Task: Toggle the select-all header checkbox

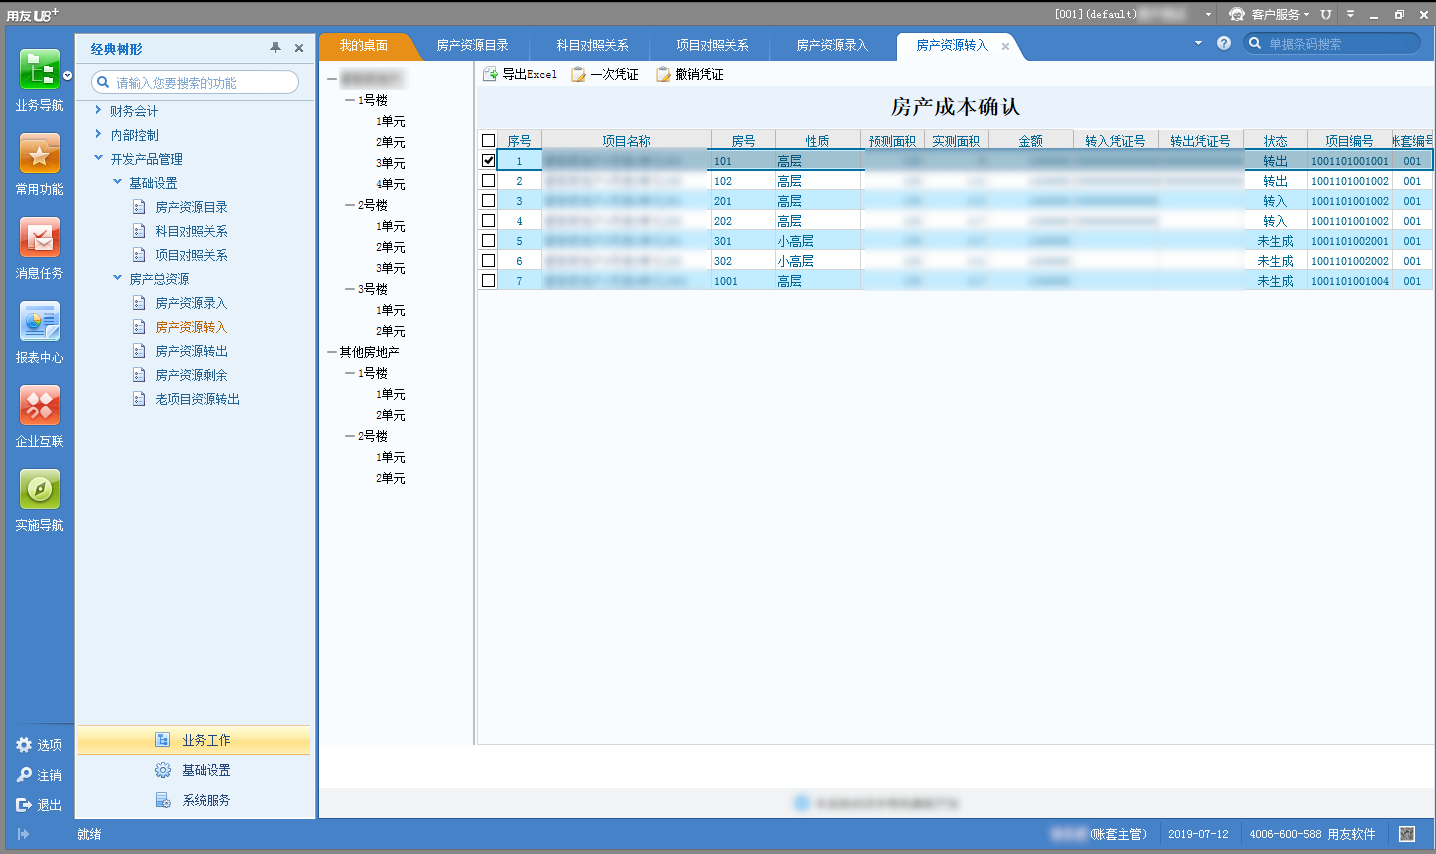Action: tap(489, 141)
